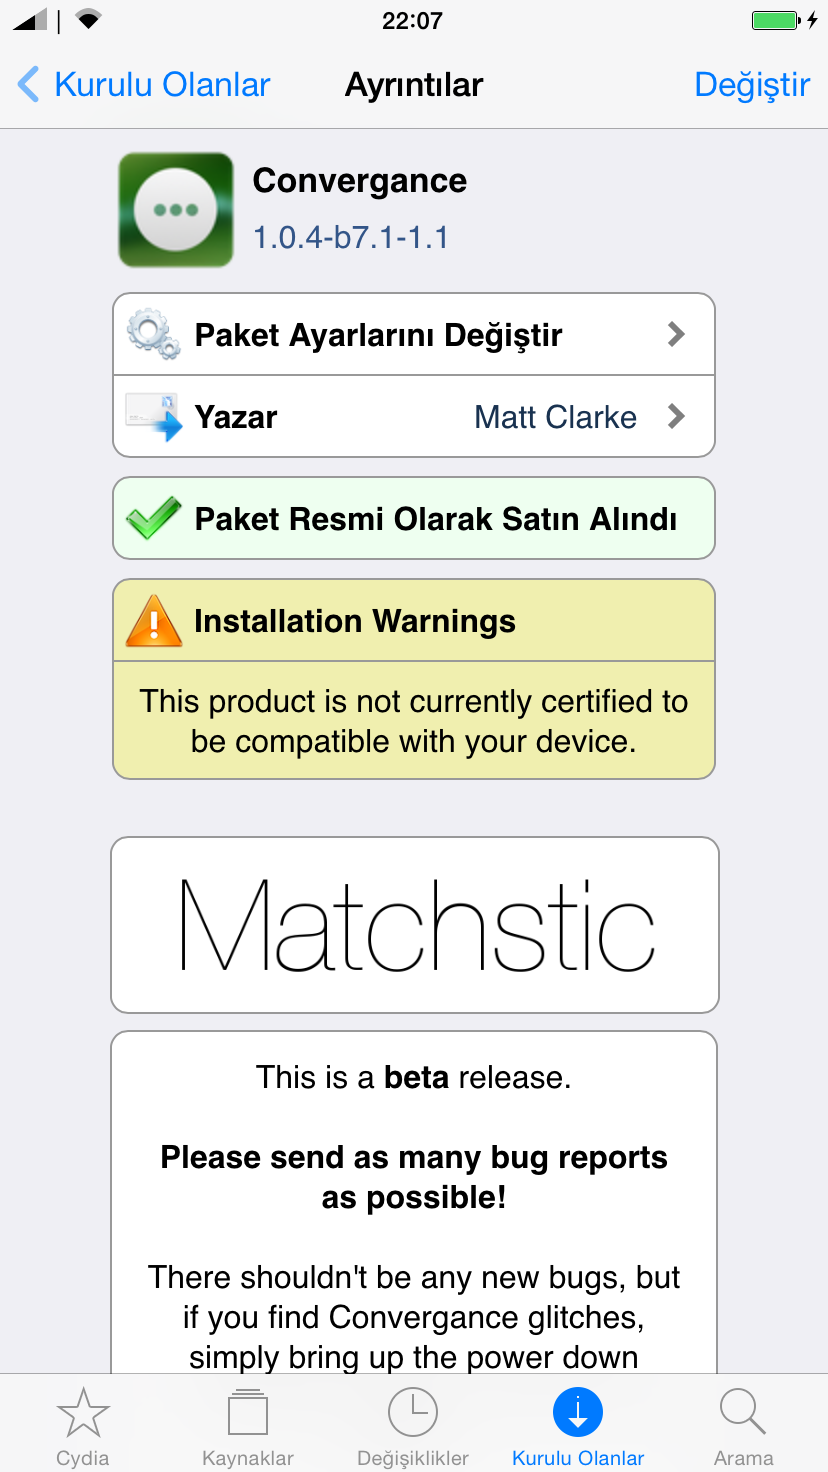Switch to Cydia tab
Viewport: 828px width, 1472px height.
(83, 1426)
